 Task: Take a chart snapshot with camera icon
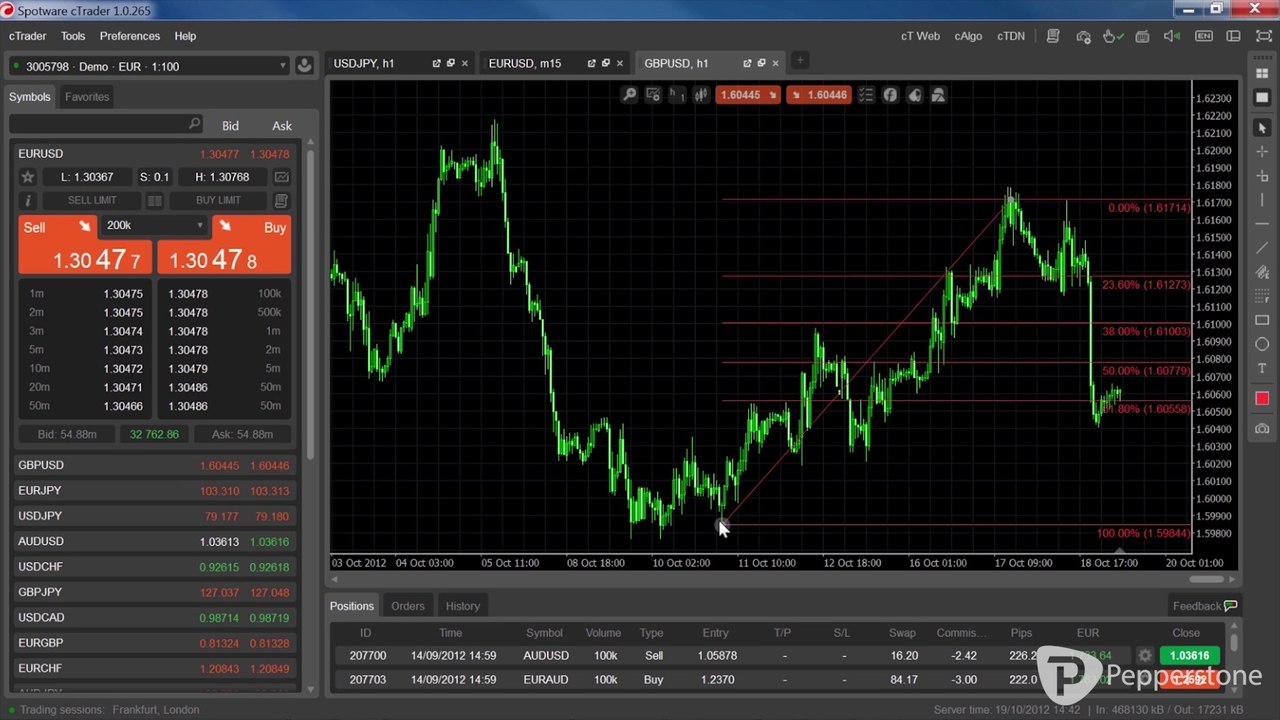[1262, 428]
